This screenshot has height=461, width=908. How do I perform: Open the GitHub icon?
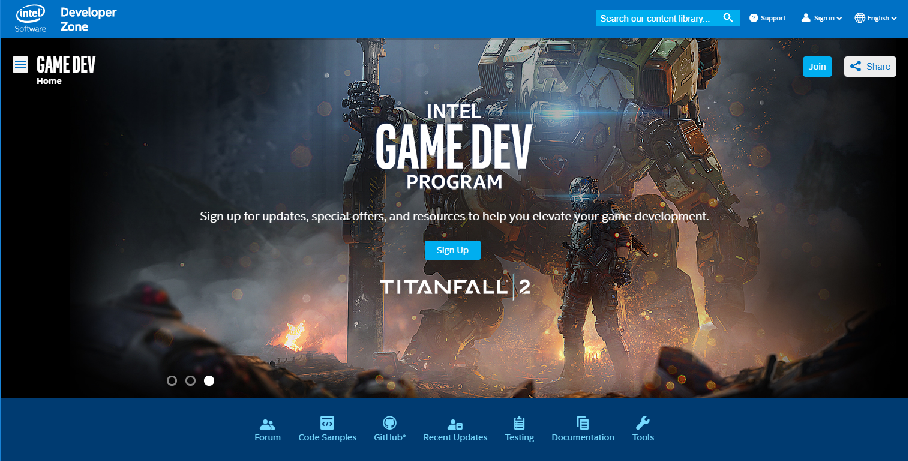tap(390, 423)
